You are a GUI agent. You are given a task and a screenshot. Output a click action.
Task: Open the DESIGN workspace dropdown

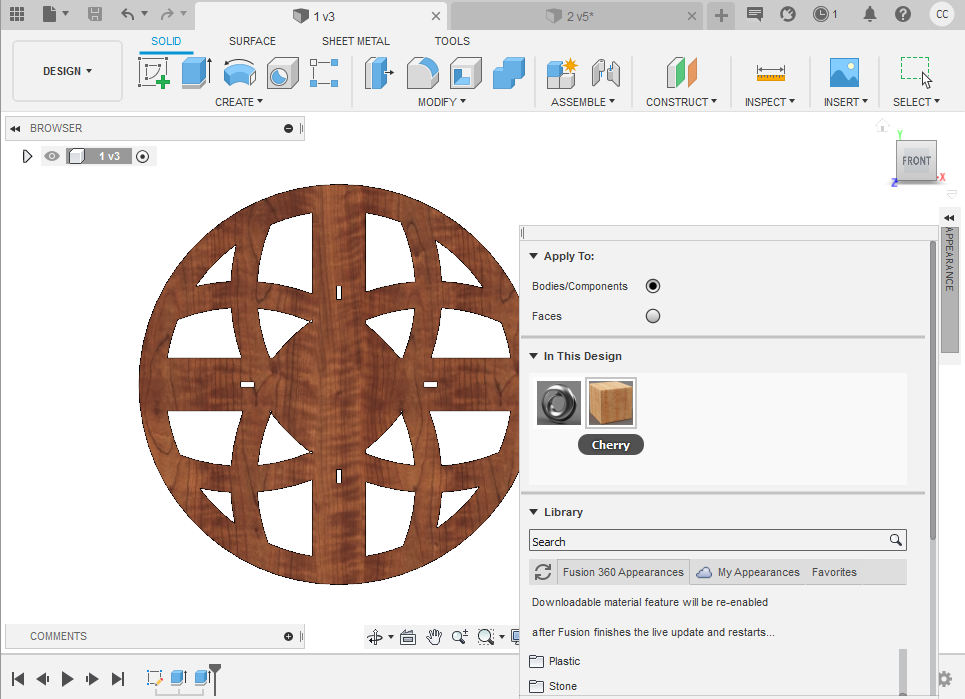[x=67, y=71]
